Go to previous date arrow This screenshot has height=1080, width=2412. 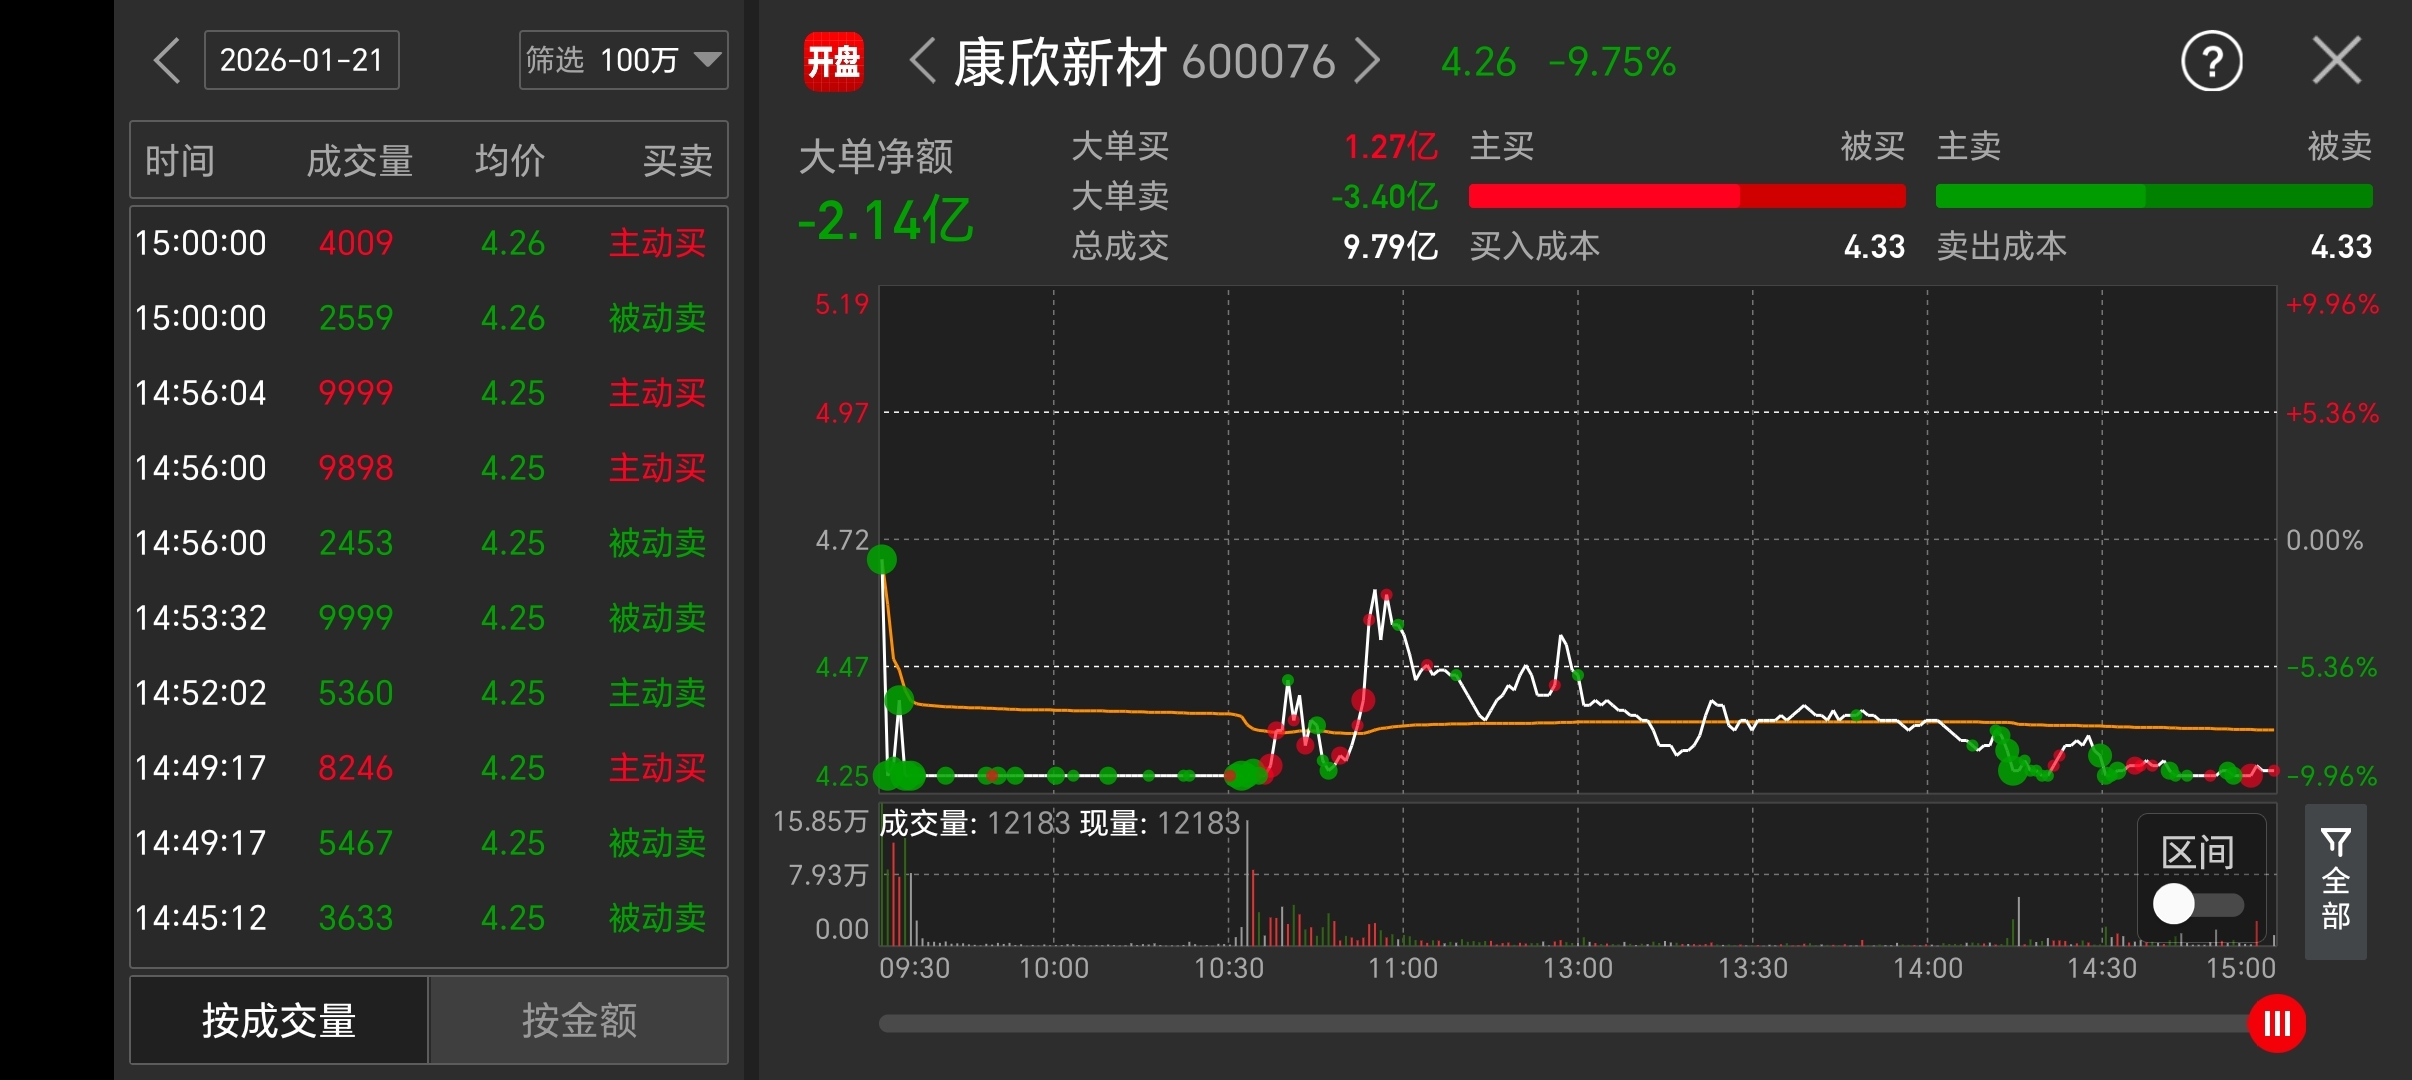point(167,61)
